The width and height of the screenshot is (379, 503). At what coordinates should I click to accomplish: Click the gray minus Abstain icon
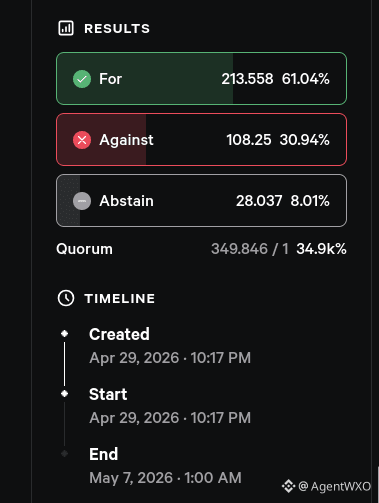click(82, 201)
